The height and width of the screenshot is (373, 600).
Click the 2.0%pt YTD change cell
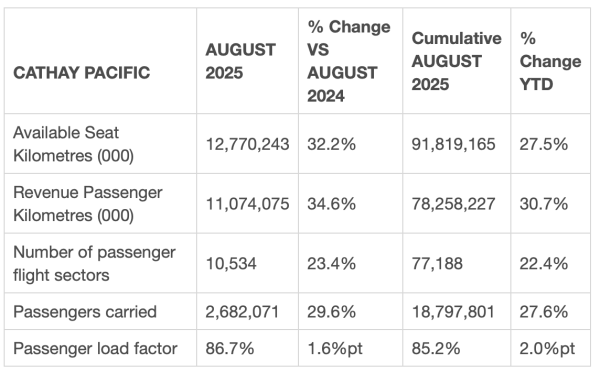click(547, 349)
